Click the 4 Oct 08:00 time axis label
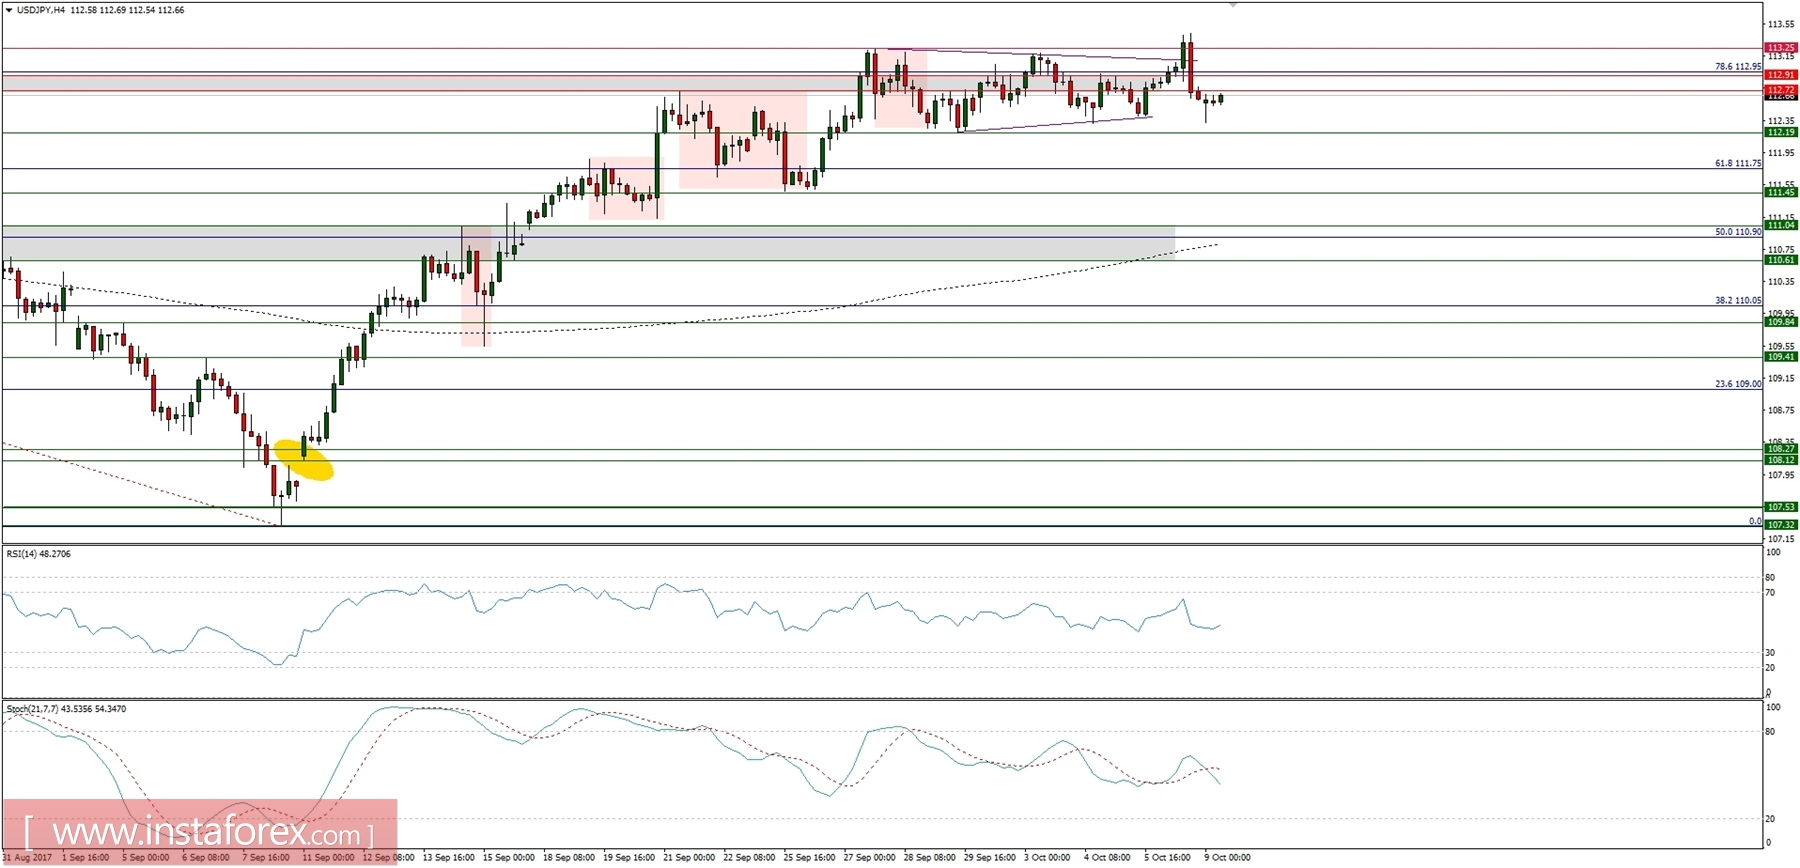The image size is (1800, 868). point(1107,857)
